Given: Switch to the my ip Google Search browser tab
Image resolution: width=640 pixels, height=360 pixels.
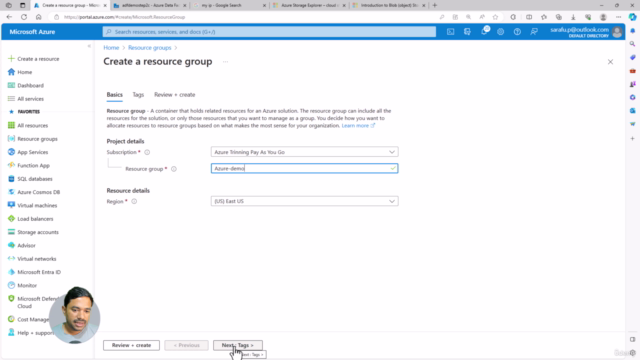Looking at the screenshot, I should 230,5.
